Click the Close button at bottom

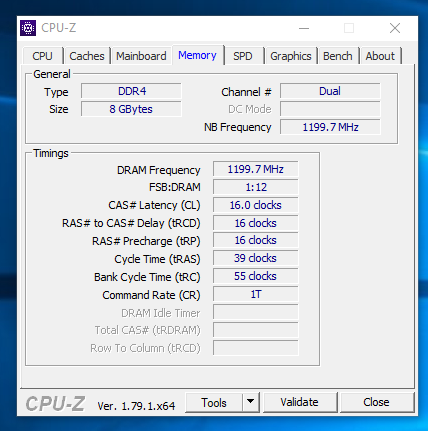(376, 402)
